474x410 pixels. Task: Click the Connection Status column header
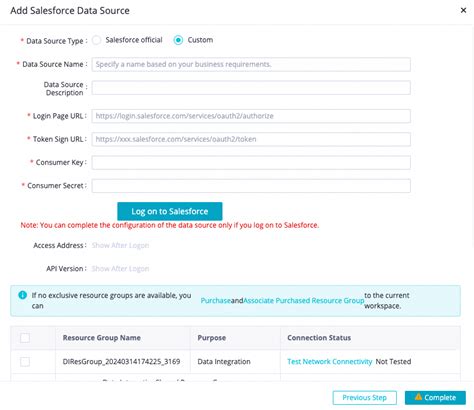pos(319,338)
